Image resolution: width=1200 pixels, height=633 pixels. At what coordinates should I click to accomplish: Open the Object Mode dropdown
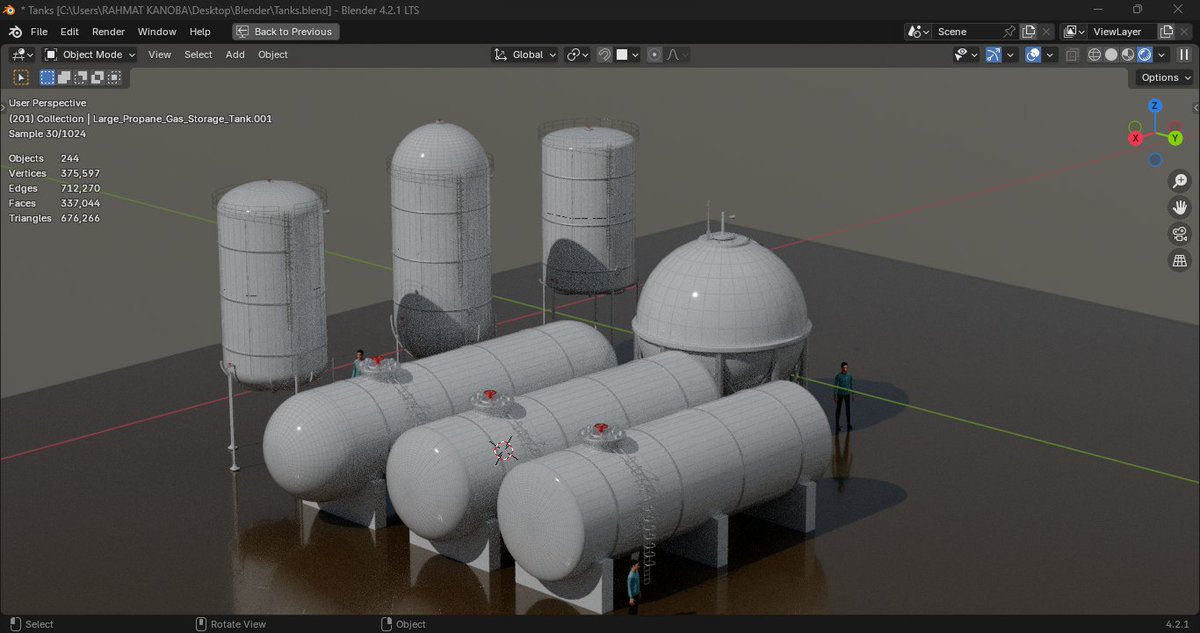point(88,55)
